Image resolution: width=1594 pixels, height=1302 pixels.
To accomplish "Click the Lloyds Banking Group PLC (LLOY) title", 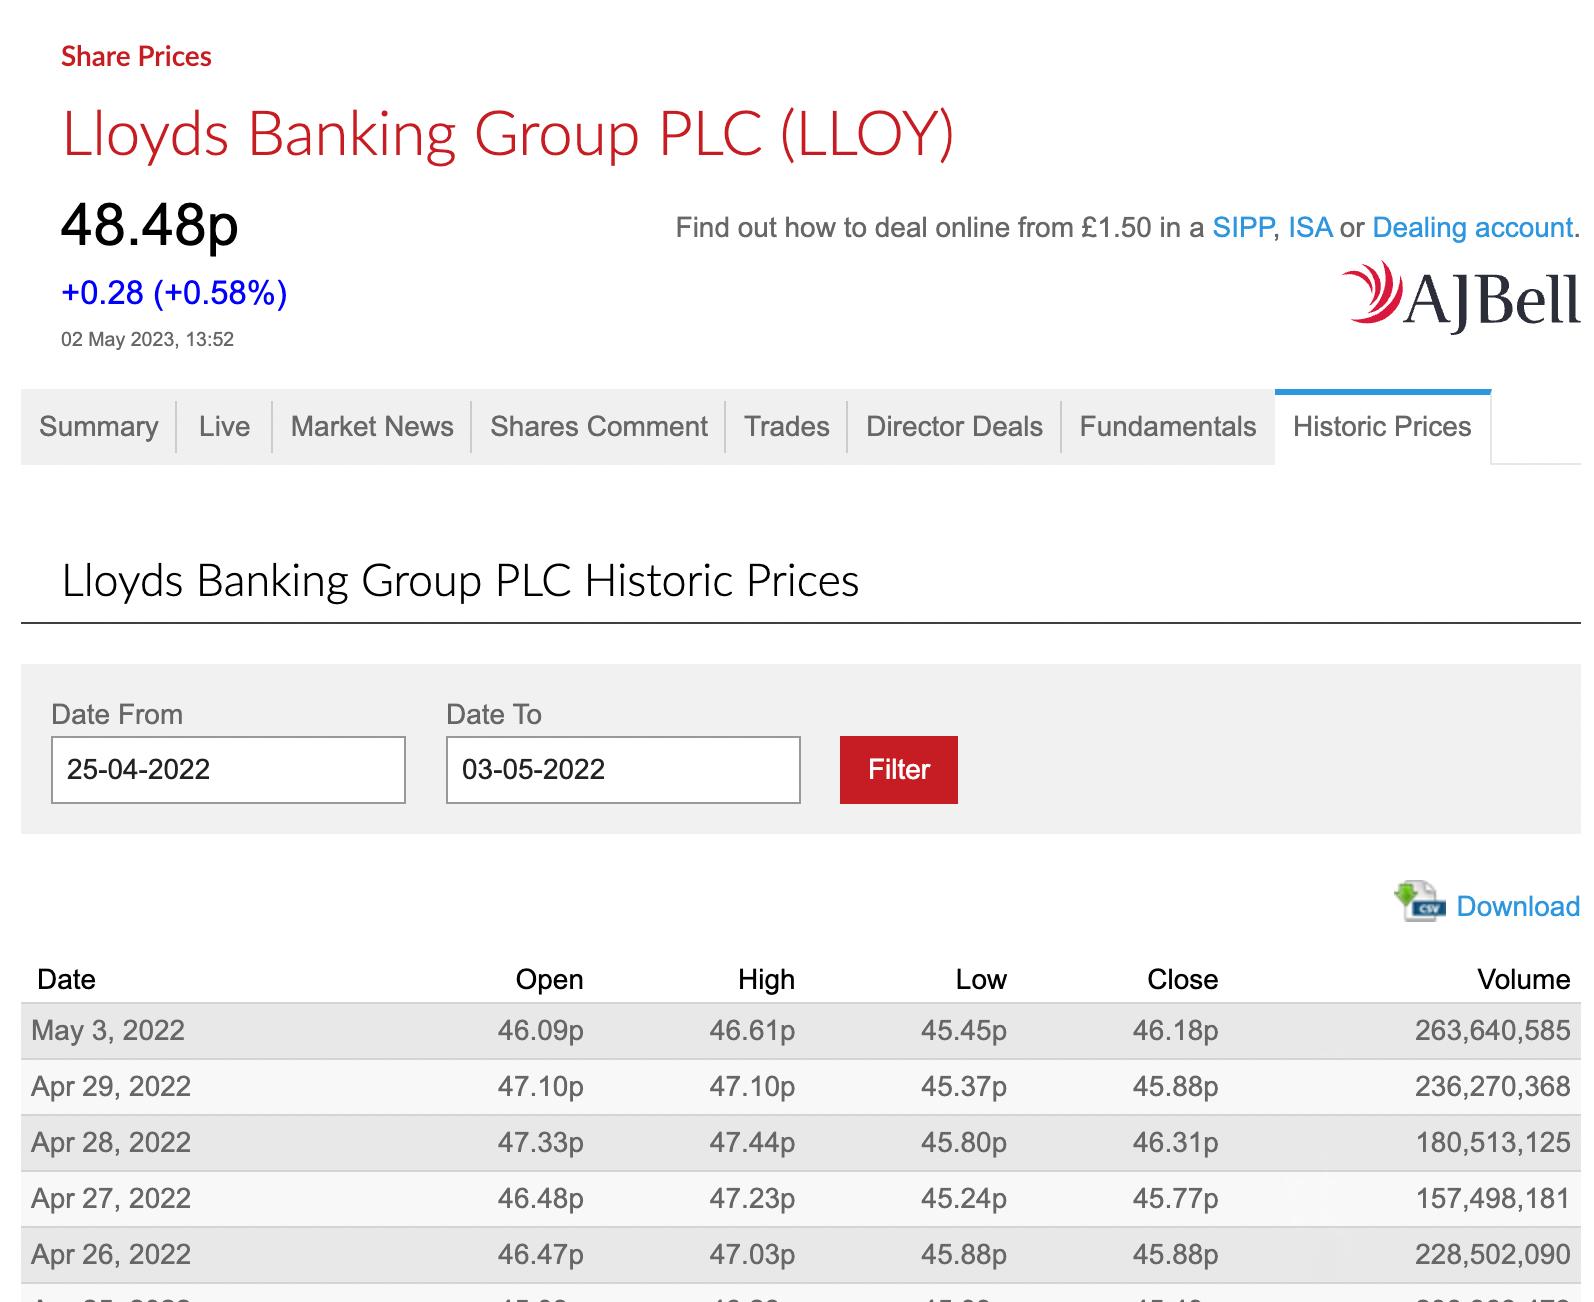I will tap(508, 134).
